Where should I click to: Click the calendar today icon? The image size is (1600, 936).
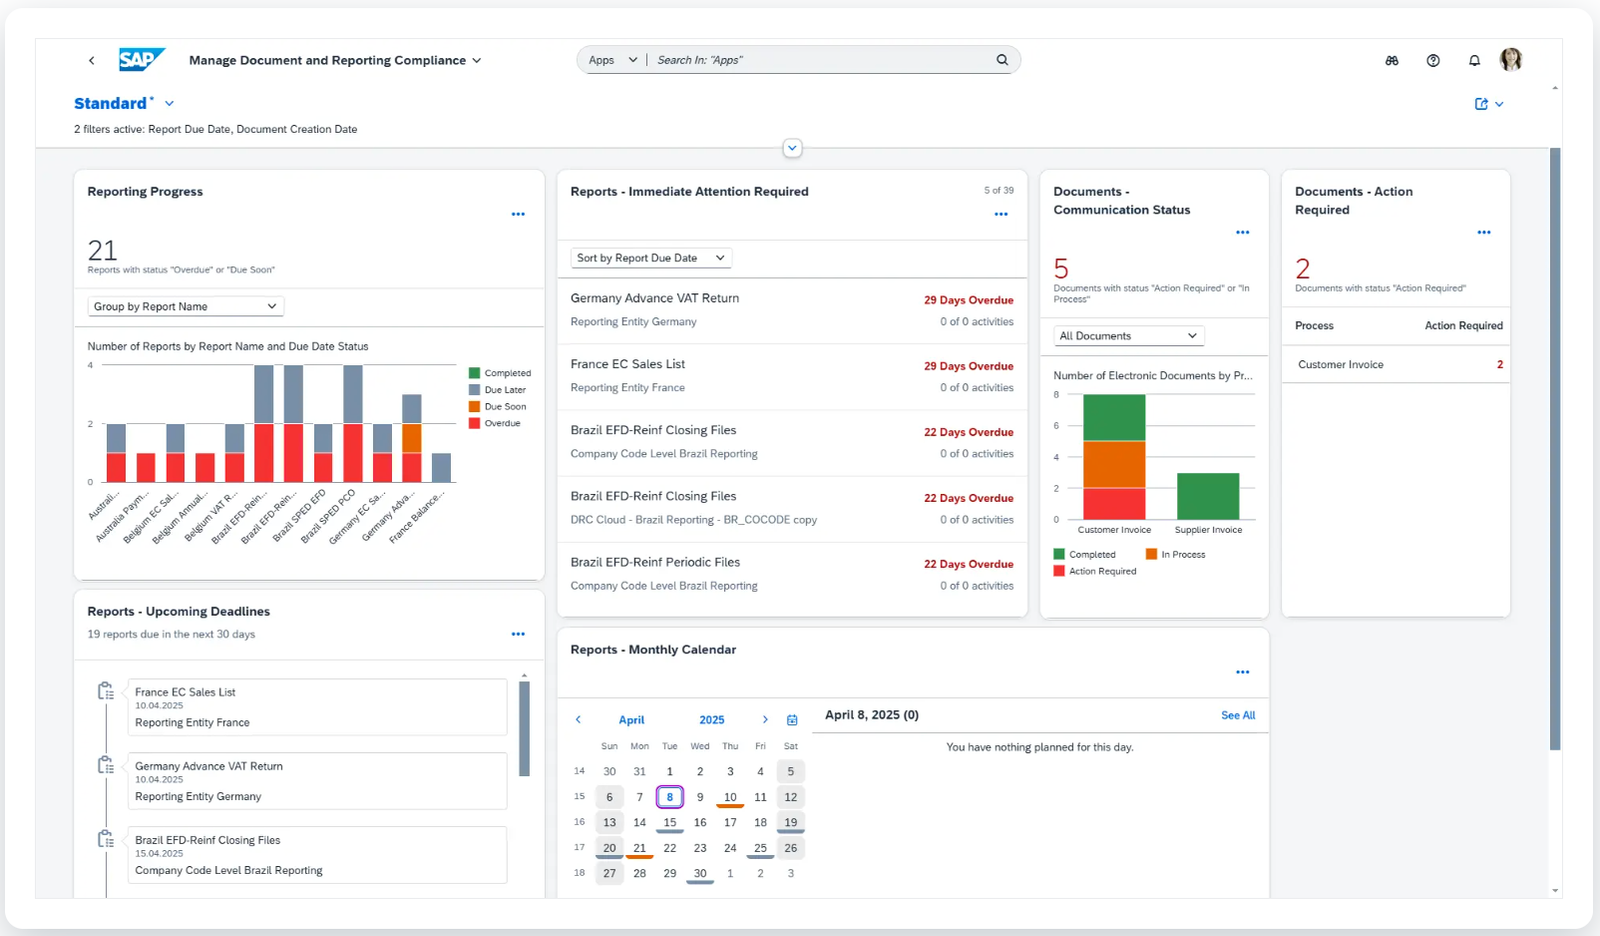(x=792, y=720)
